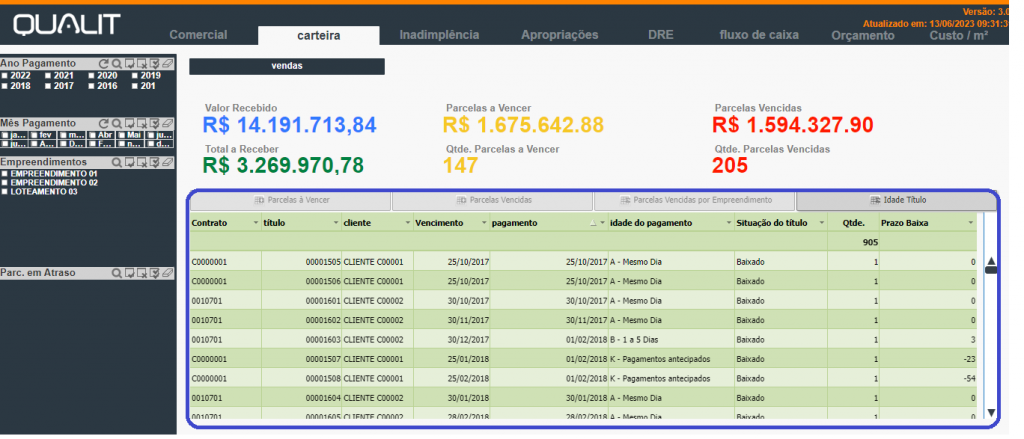1024x439 pixels.
Task: Select LOTEAMENTO 03 checkbox
Action: coord(5,193)
